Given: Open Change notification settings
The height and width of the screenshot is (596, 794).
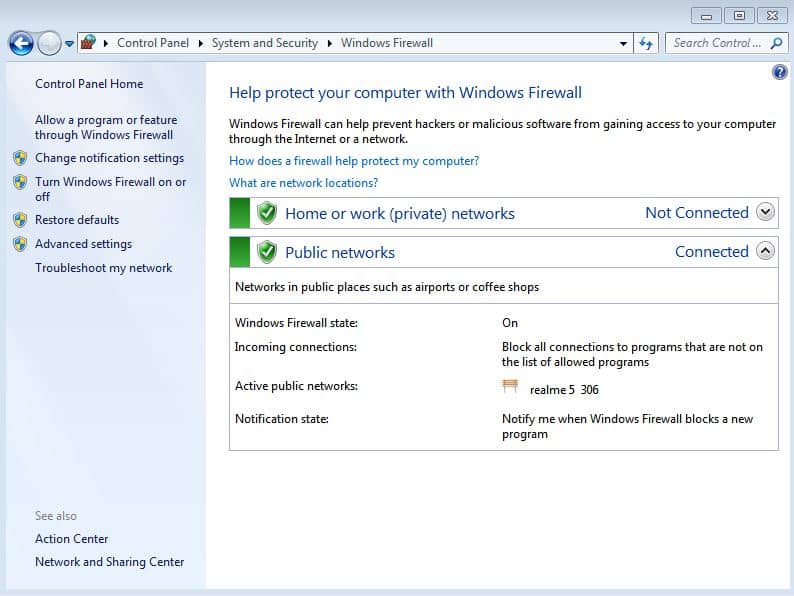Looking at the screenshot, I should 109,158.
